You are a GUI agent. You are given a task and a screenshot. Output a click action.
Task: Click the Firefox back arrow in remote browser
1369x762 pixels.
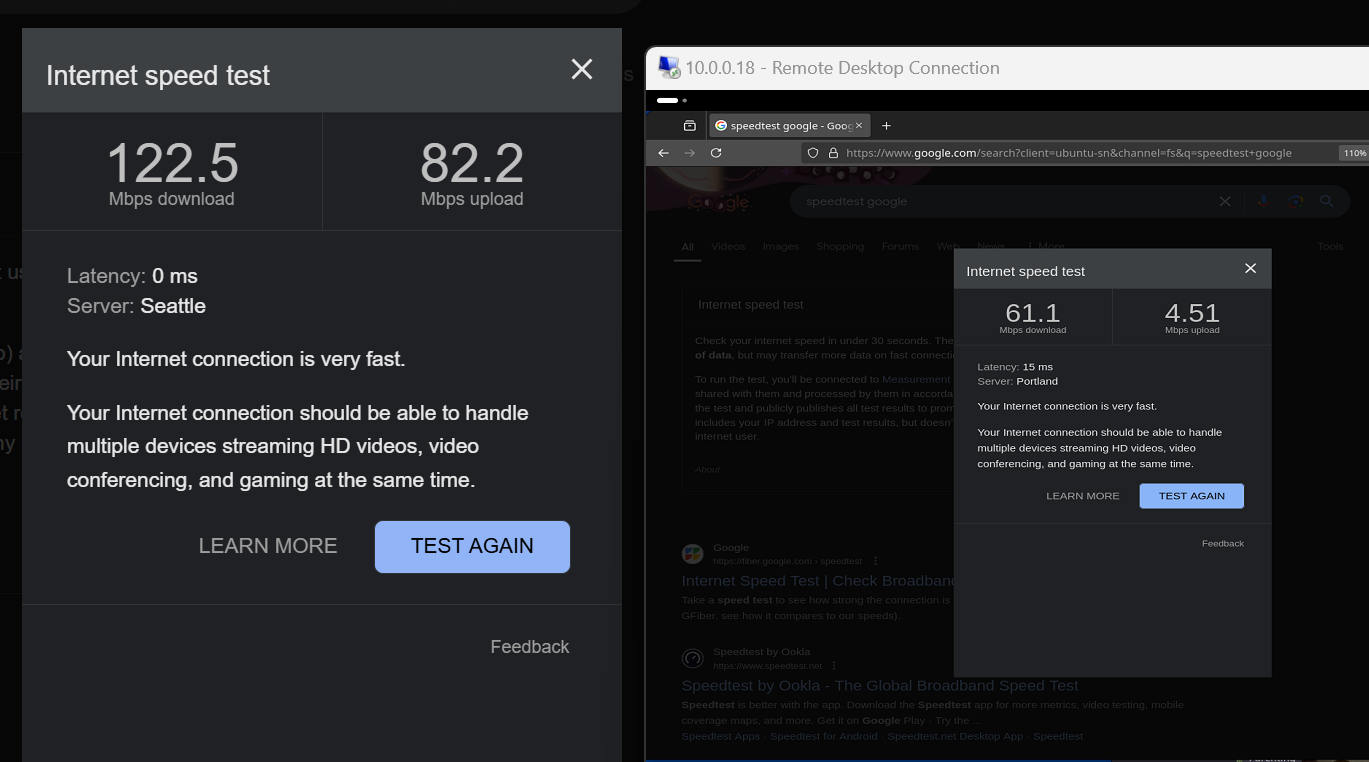663,153
